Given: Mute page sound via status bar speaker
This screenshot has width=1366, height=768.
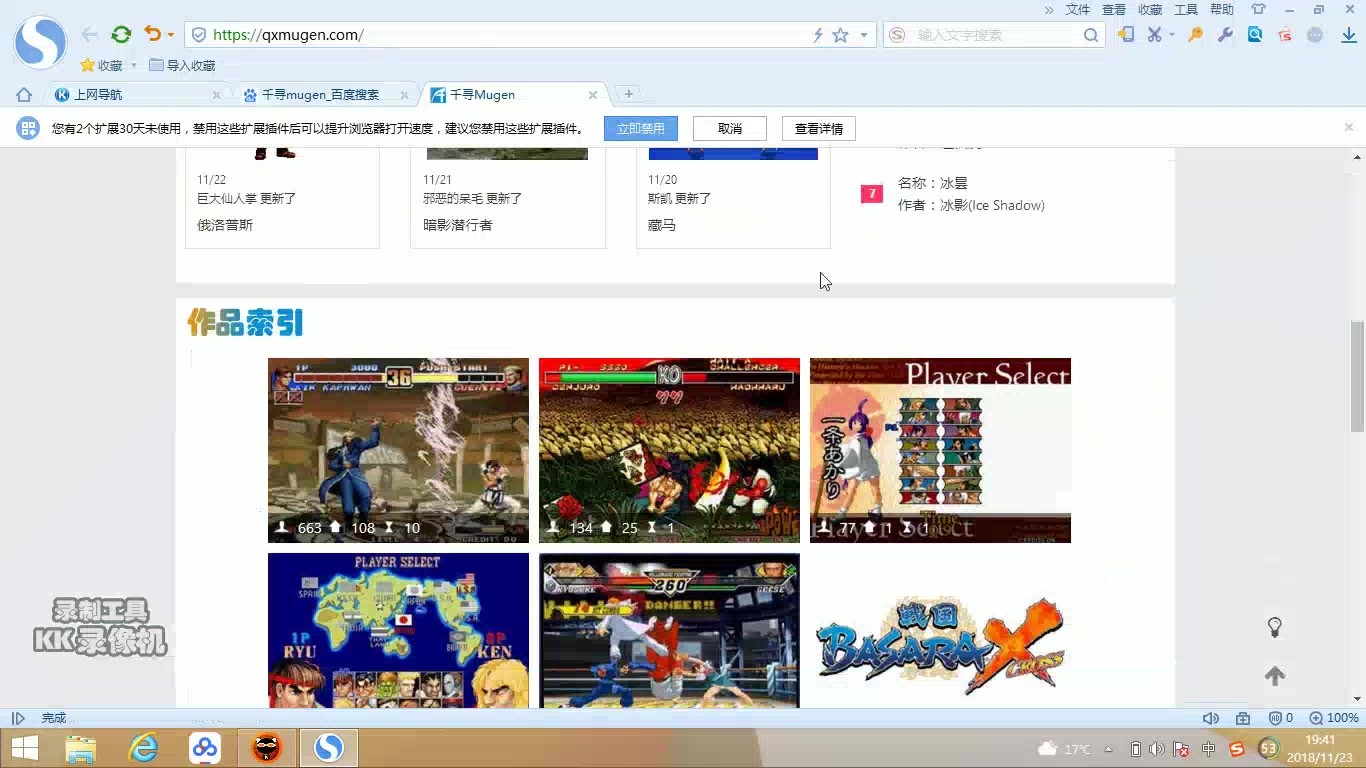Looking at the screenshot, I should [x=1211, y=718].
